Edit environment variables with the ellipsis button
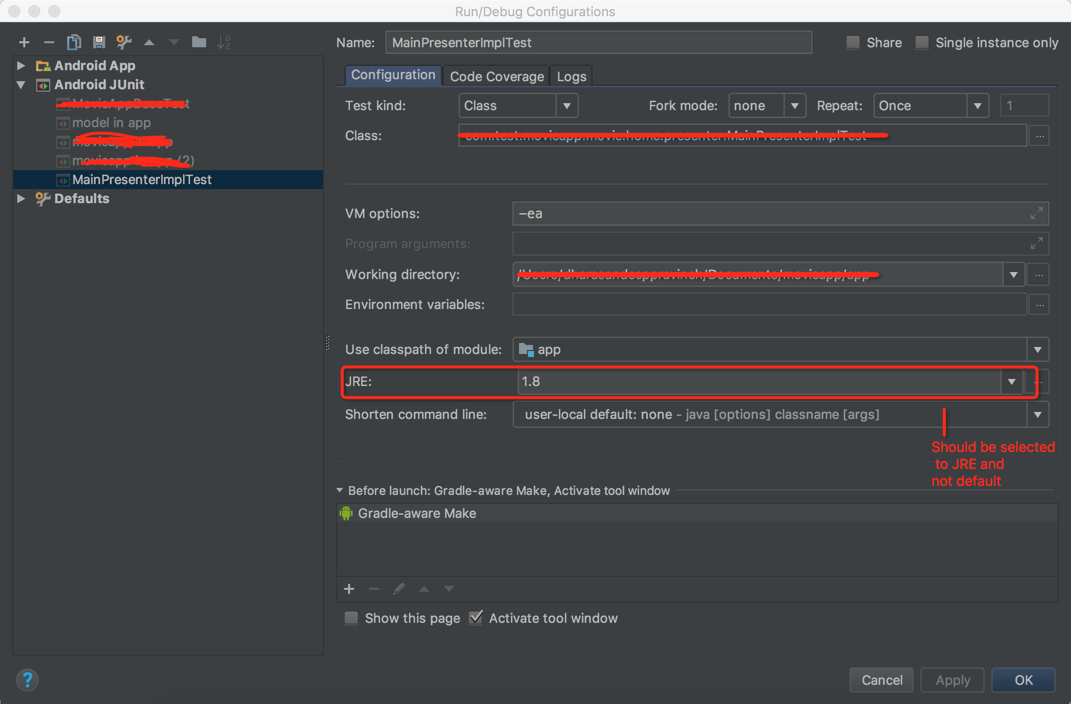Image resolution: width=1071 pixels, height=704 pixels. point(1039,305)
